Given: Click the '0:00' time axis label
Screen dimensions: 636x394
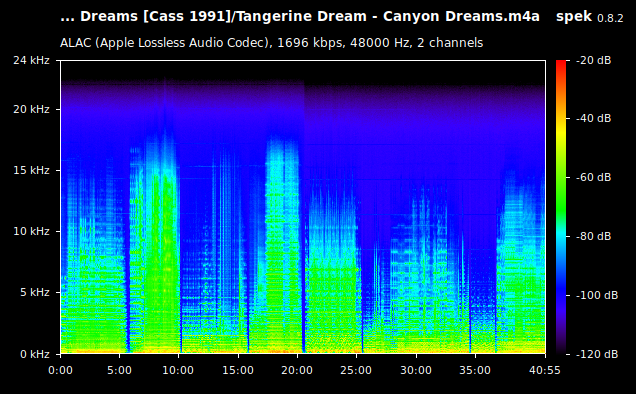Looking at the screenshot, I should point(60,370).
